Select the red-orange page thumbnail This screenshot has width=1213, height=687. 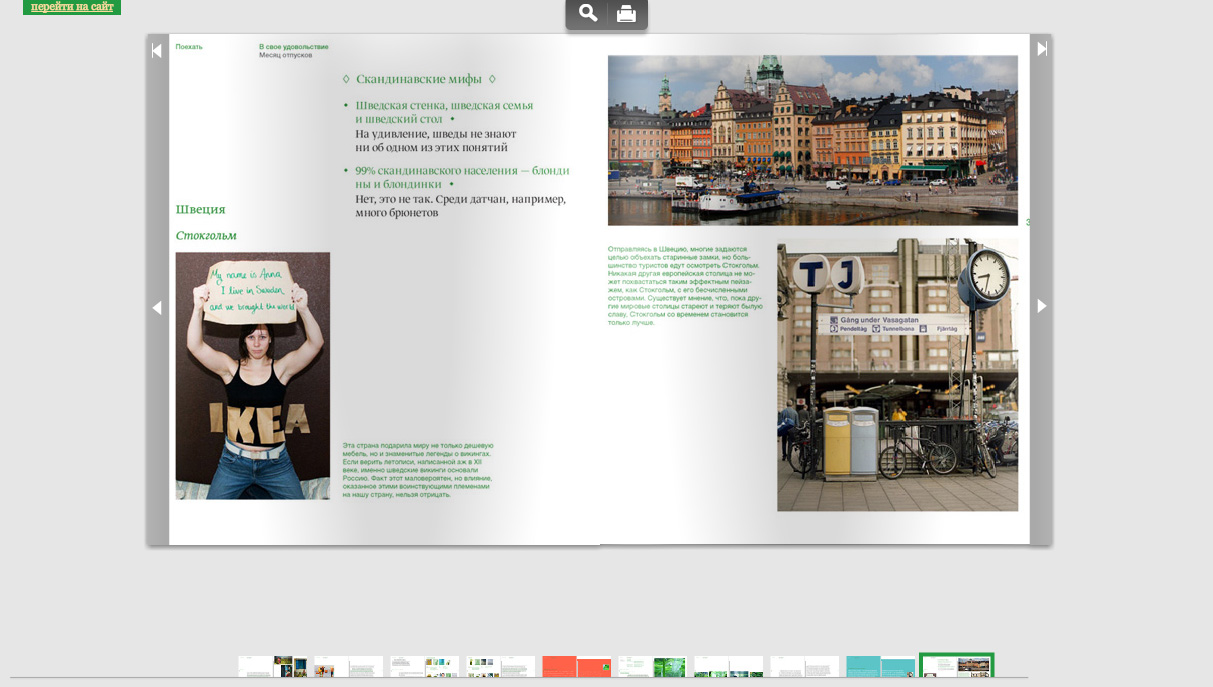pos(576,667)
